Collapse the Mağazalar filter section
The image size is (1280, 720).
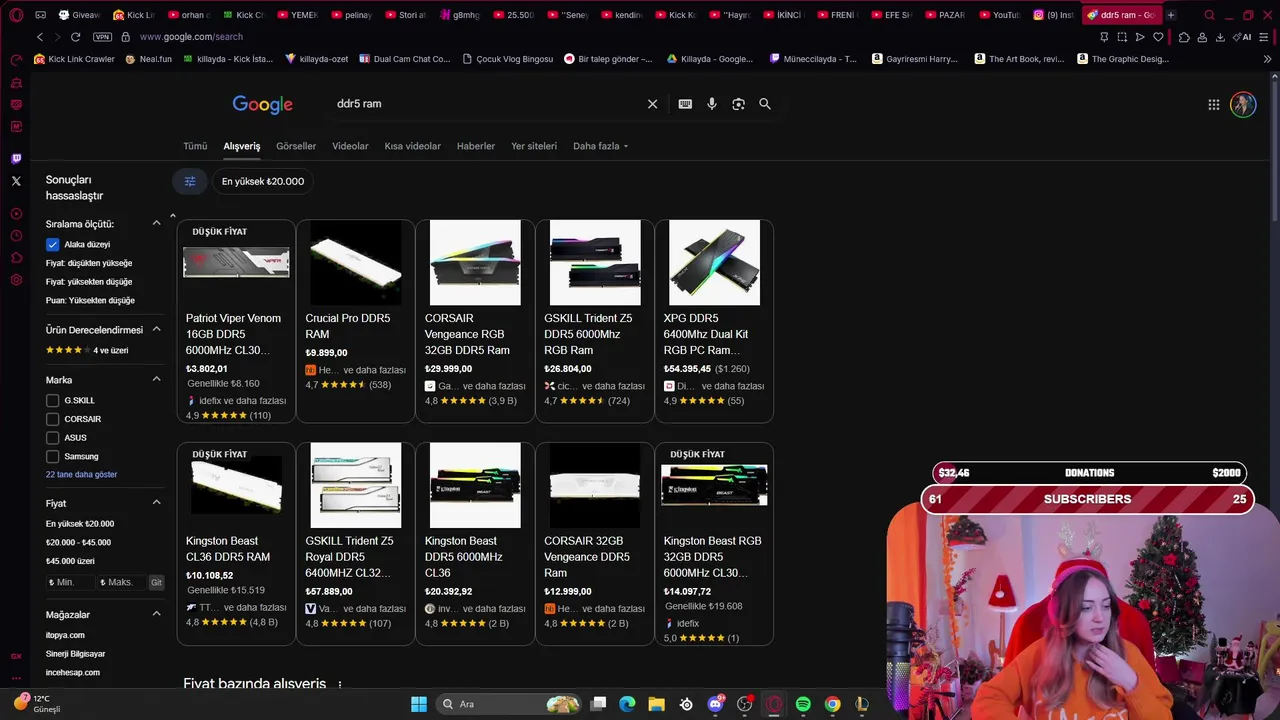point(156,614)
